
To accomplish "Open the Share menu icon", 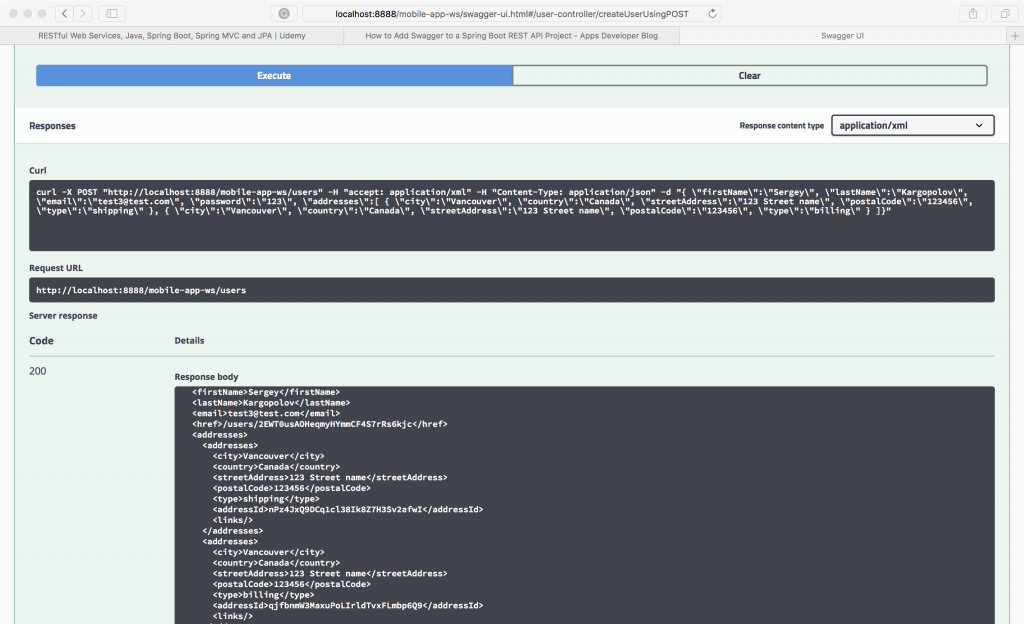I will click(x=972, y=14).
